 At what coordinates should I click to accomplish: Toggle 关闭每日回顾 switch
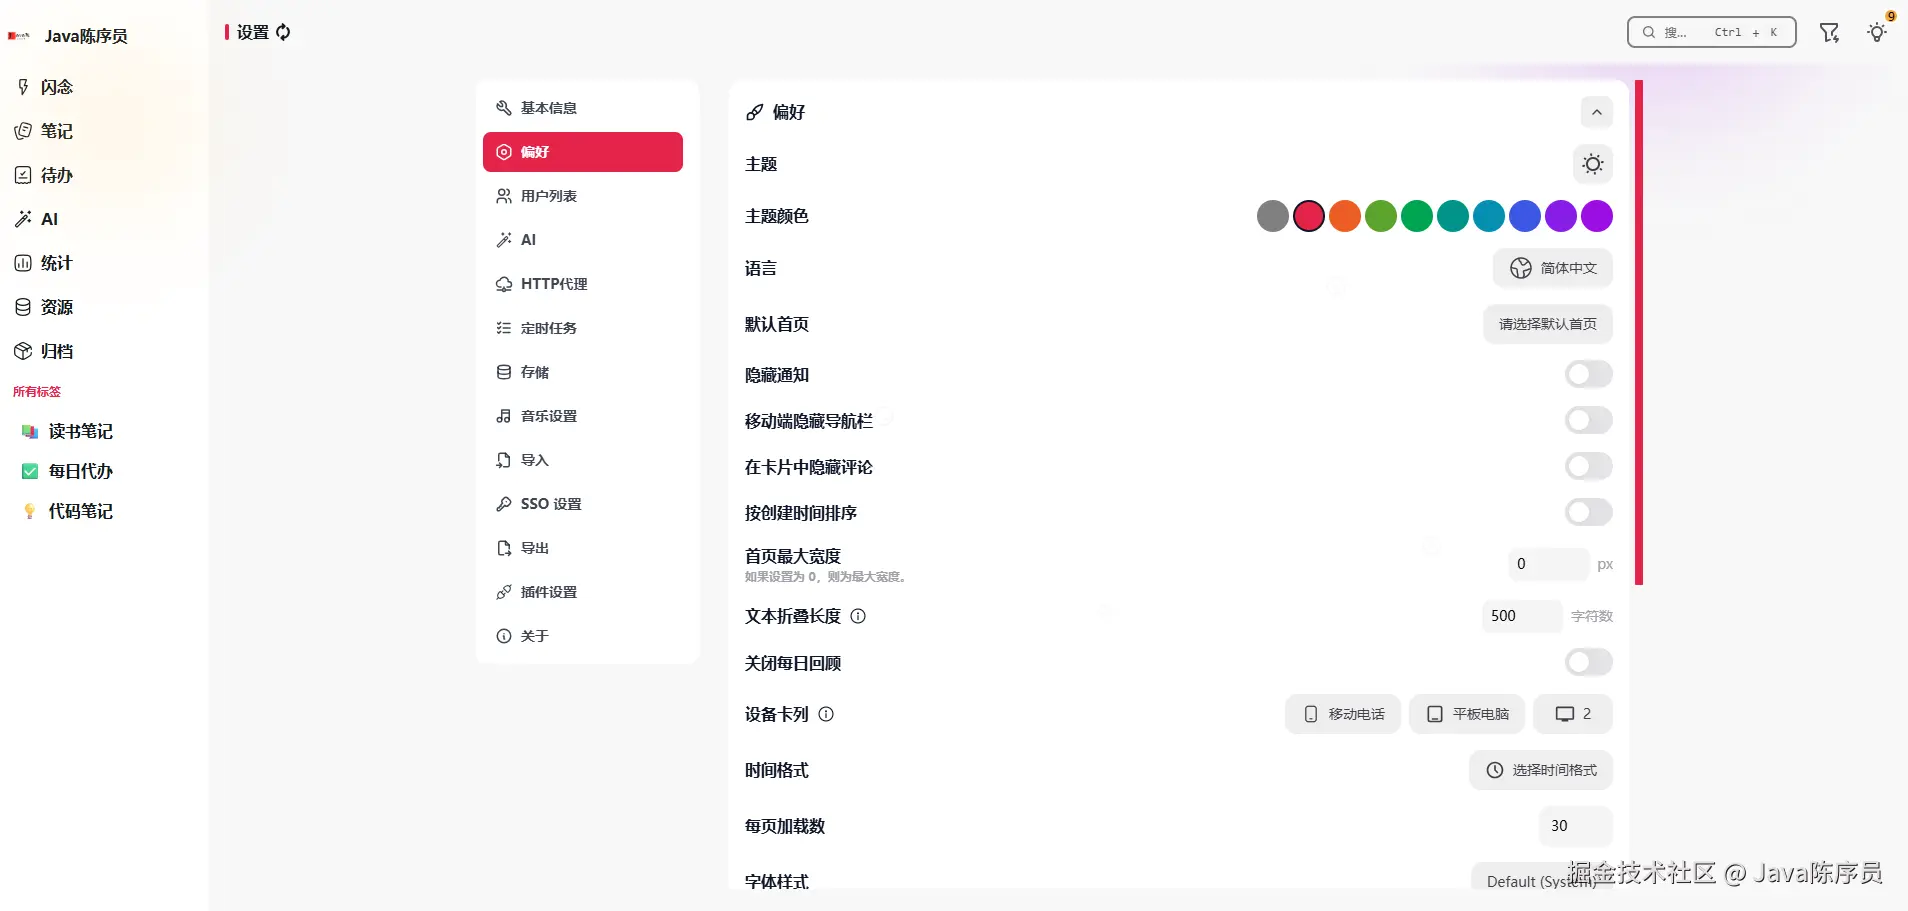pos(1589,663)
